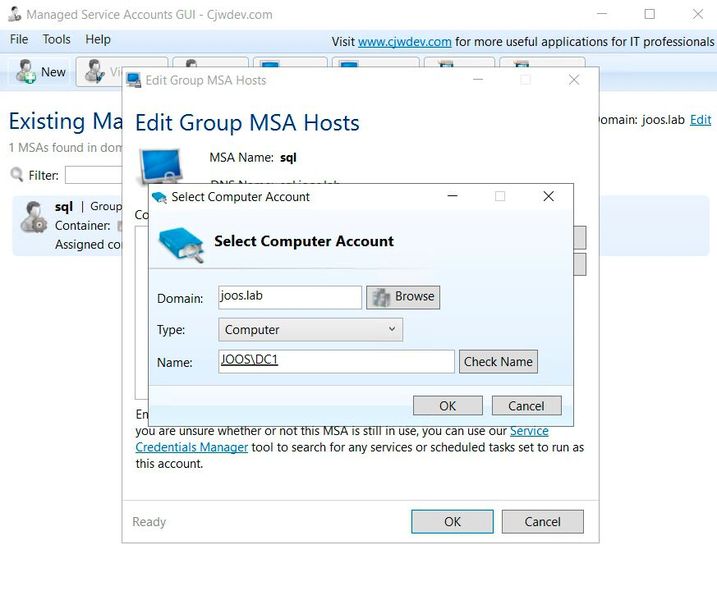The width and height of the screenshot is (717, 600).
Task: Click the Select Computer Account title bar icon
Action: 160,197
